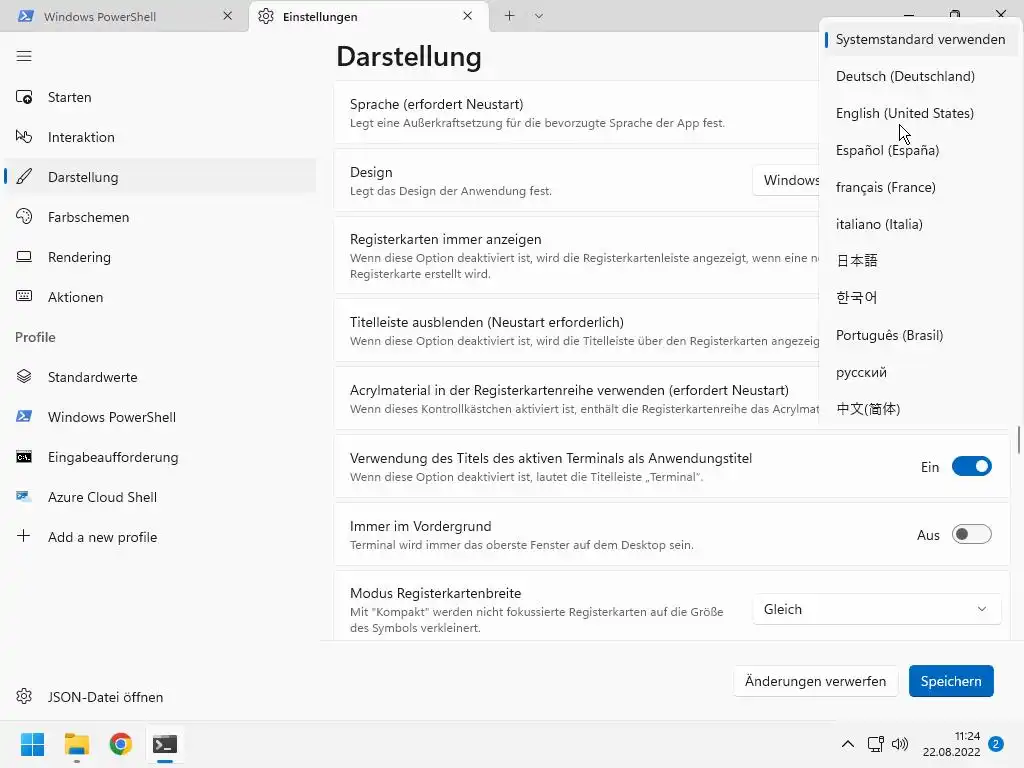Open Standardwerte profile settings
1024x768 pixels.
click(x=160, y=377)
